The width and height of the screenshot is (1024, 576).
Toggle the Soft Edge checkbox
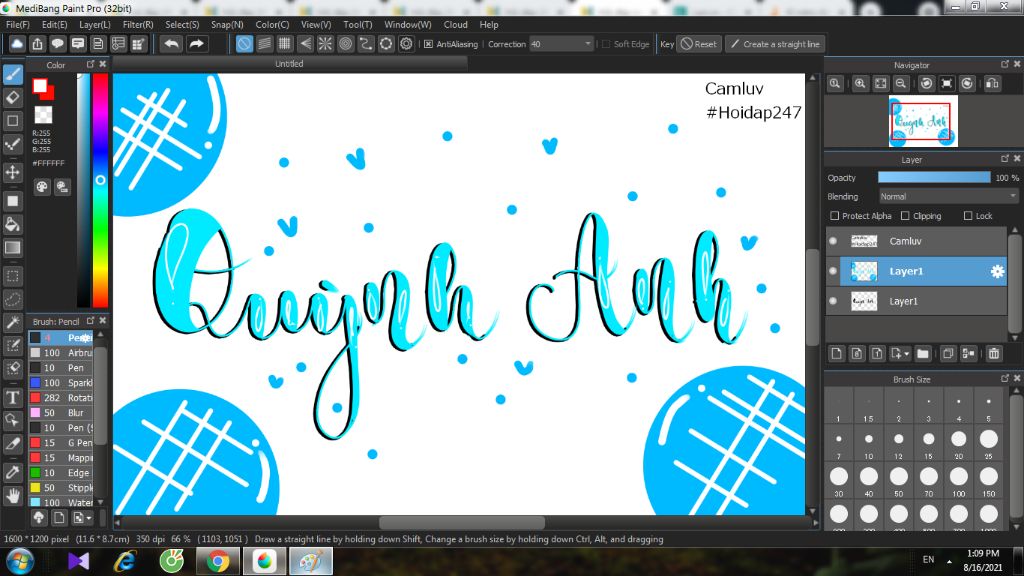(x=605, y=44)
